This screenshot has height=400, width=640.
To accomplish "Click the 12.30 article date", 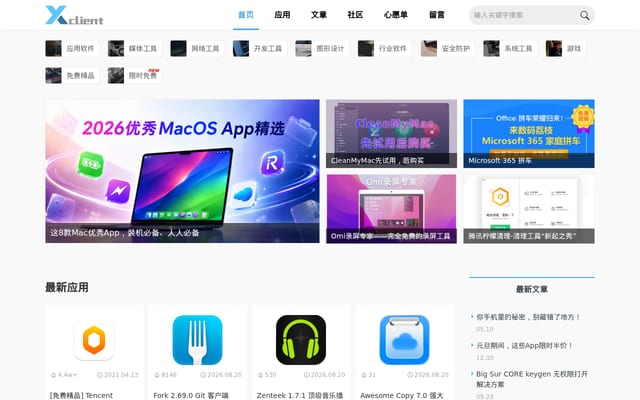I will coord(485,358).
